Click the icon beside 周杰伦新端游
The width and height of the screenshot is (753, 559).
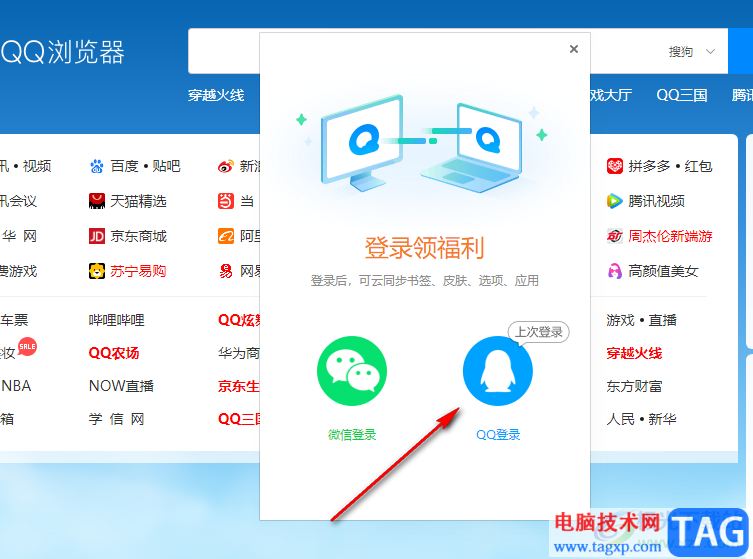(x=615, y=236)
